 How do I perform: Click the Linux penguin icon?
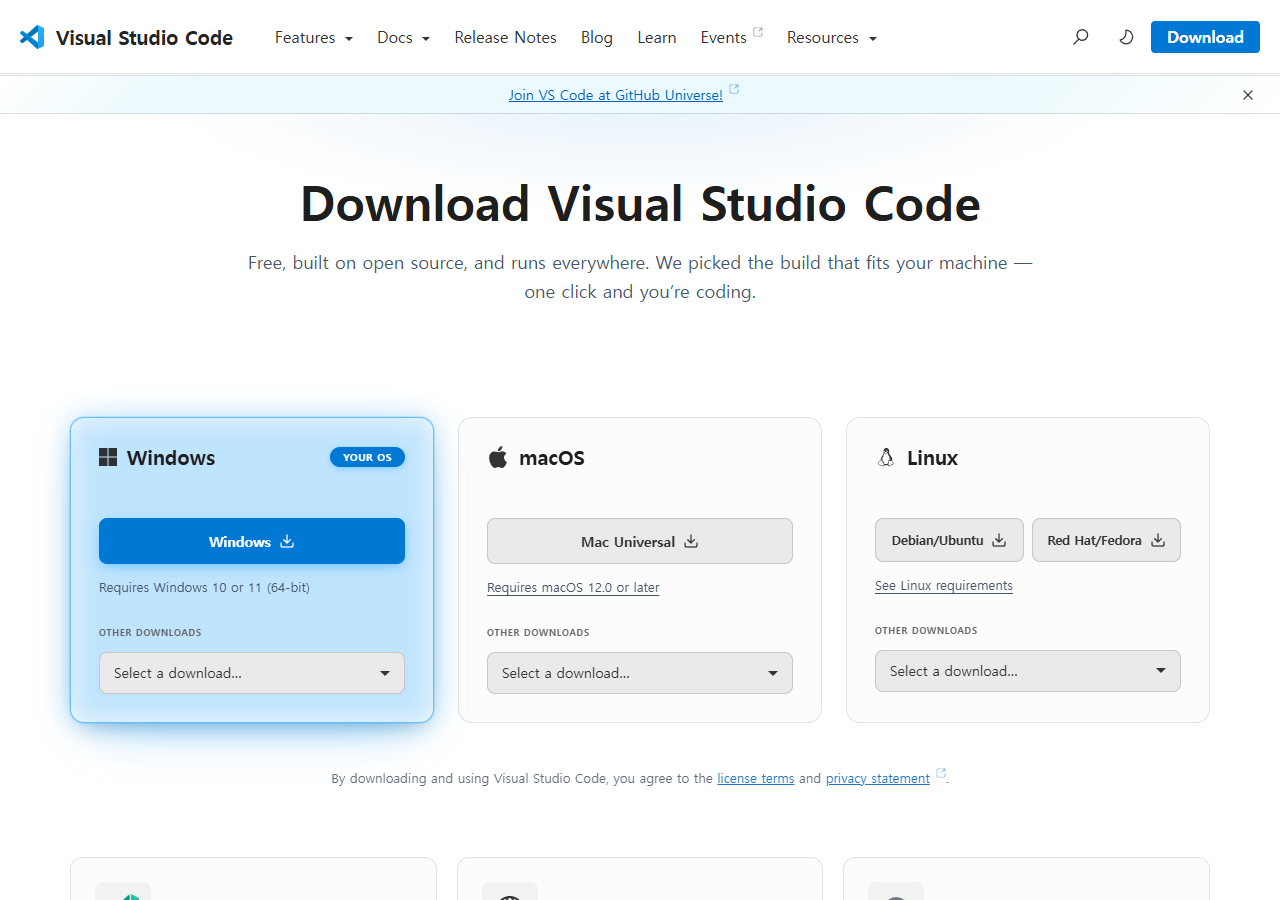tap(885, 458)
